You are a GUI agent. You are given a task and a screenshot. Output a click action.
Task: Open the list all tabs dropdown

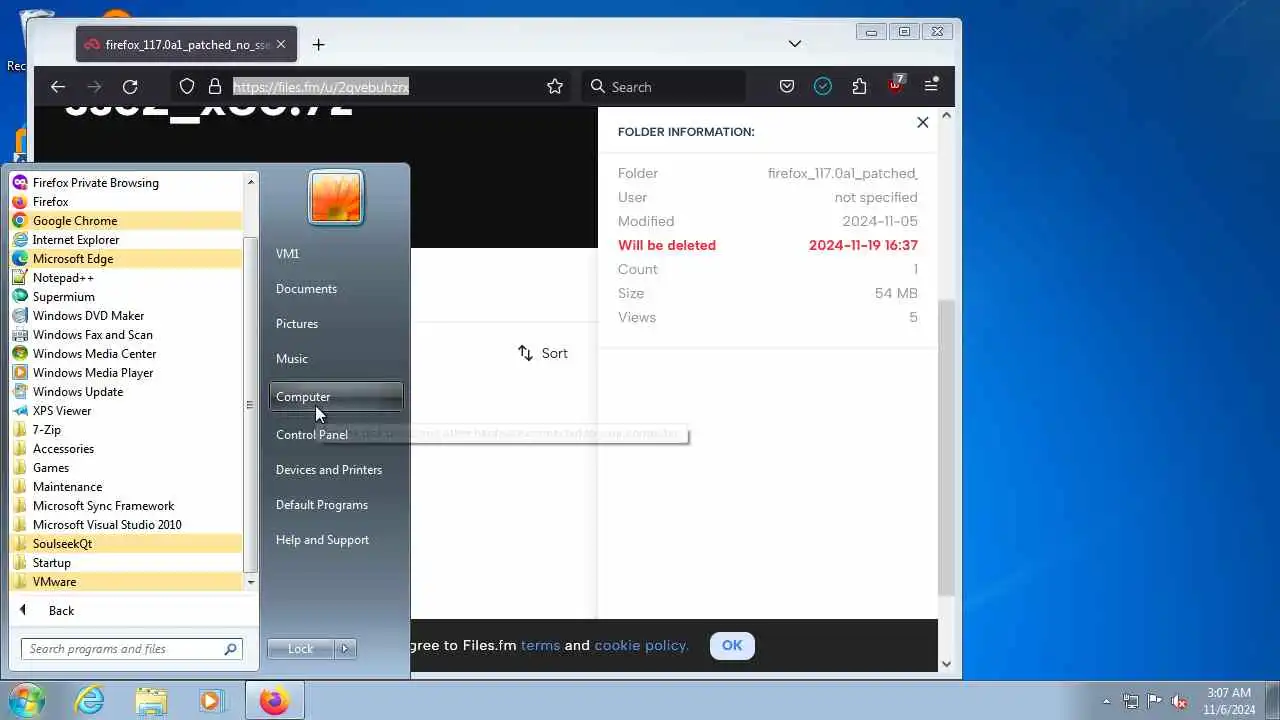(794, 44)
